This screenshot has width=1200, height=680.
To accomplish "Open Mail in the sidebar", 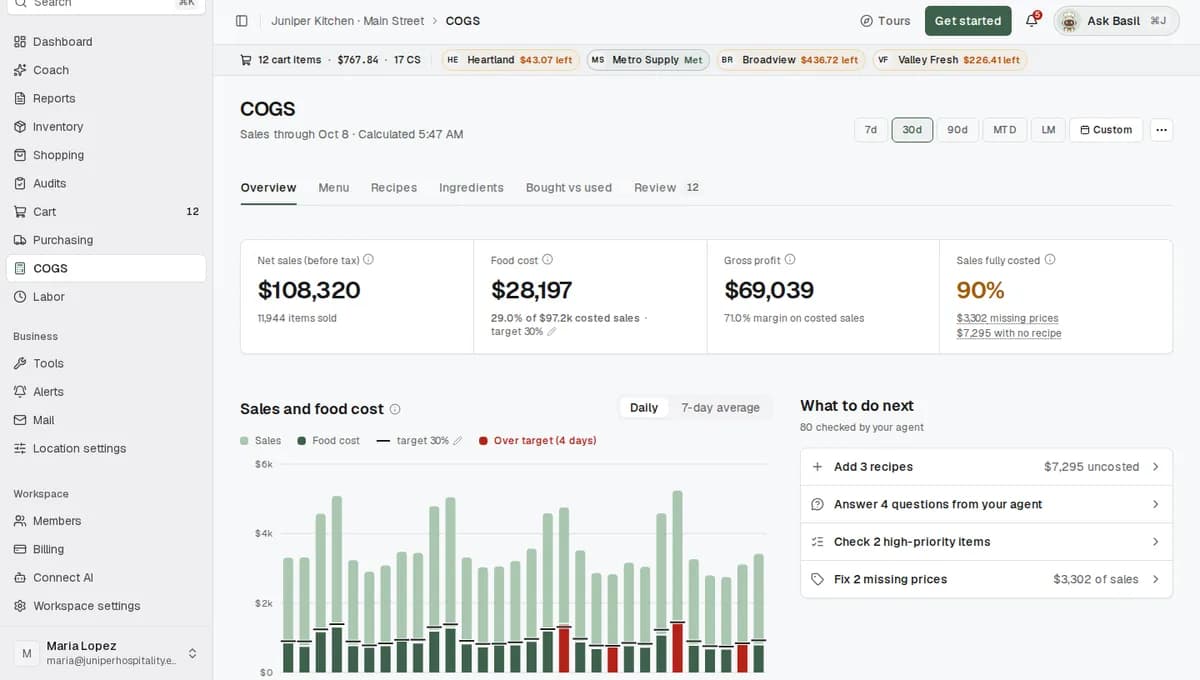I will tap(106, 420).
